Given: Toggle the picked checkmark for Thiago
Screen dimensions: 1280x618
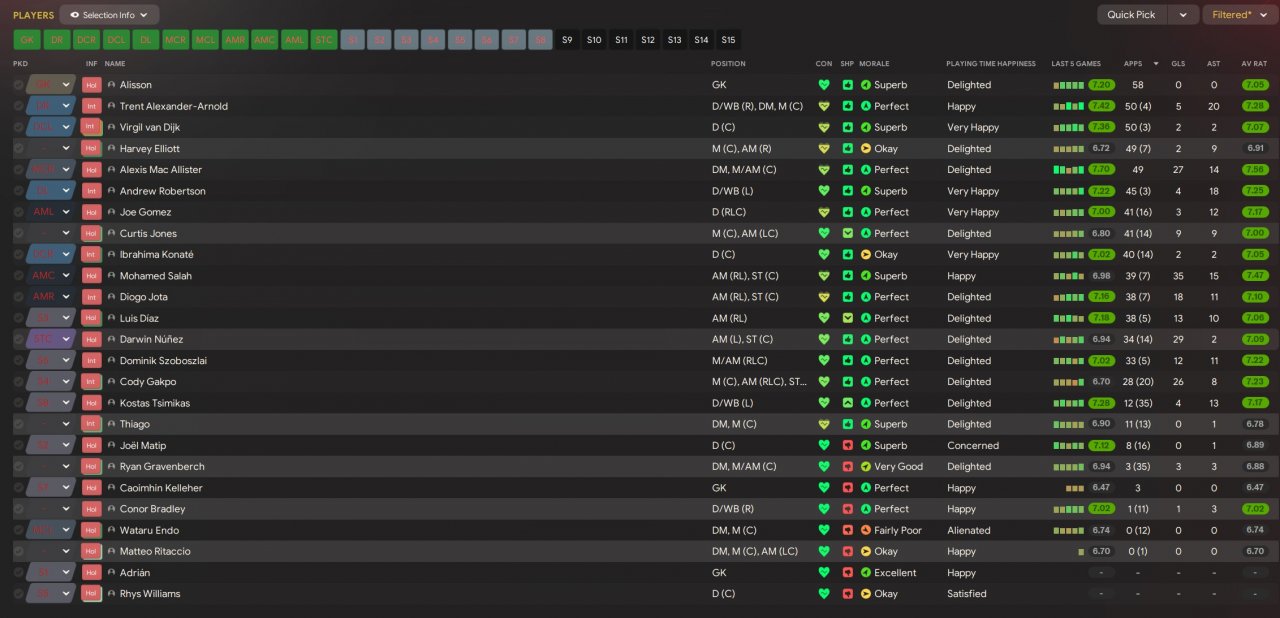Looking at the screenshot, I should click(x=19, y=424).
